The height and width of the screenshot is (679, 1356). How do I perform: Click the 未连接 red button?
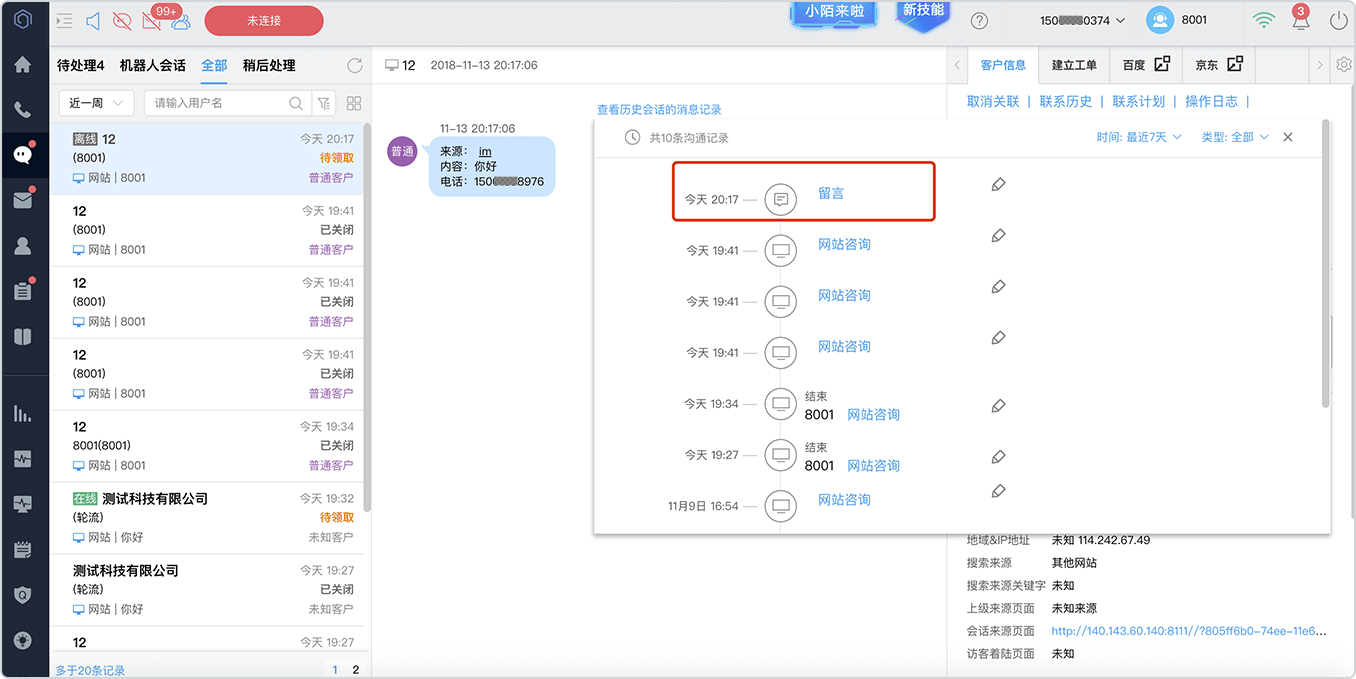(x=264, y=20)
